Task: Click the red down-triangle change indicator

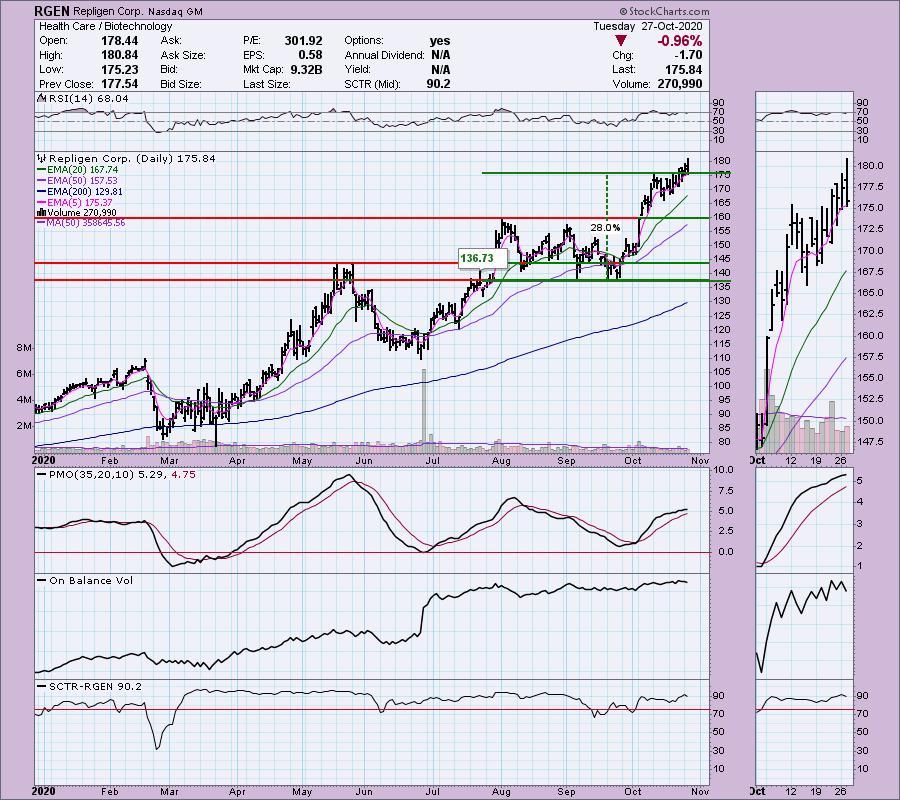Action: tap(620, 41)
